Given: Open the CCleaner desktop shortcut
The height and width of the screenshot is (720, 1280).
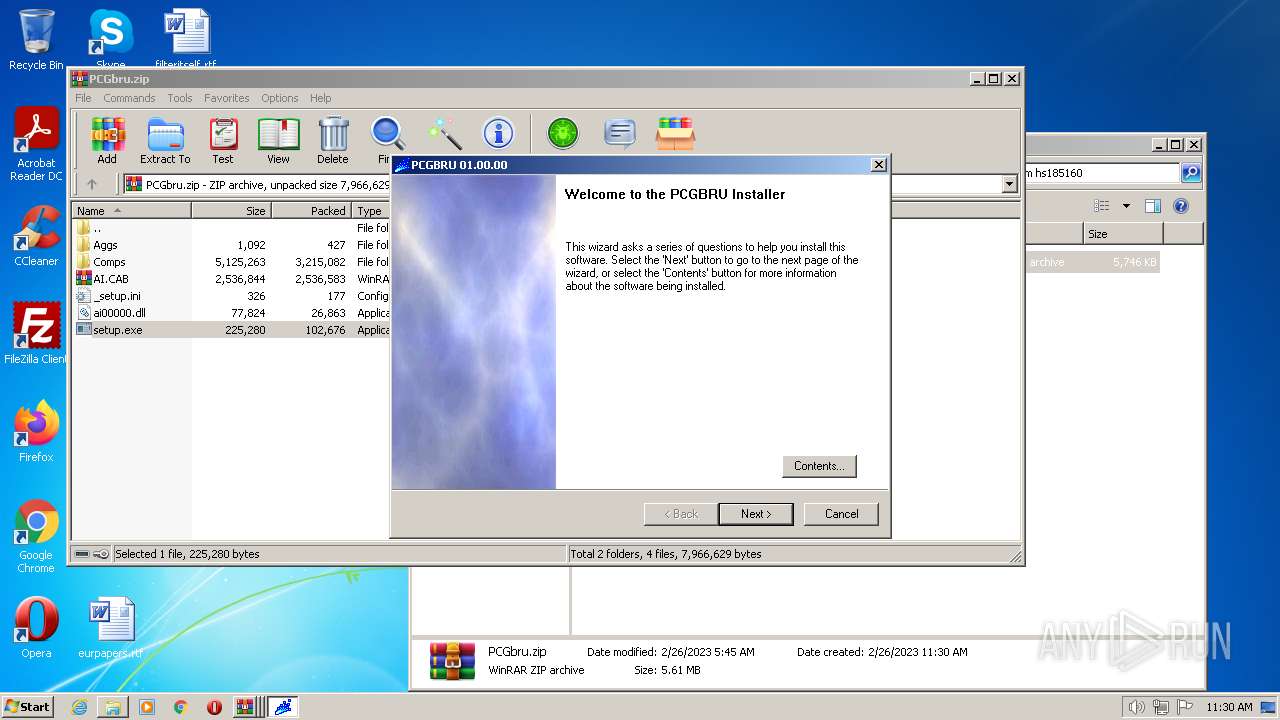Looking at the screenshot, I should (36, 236).
